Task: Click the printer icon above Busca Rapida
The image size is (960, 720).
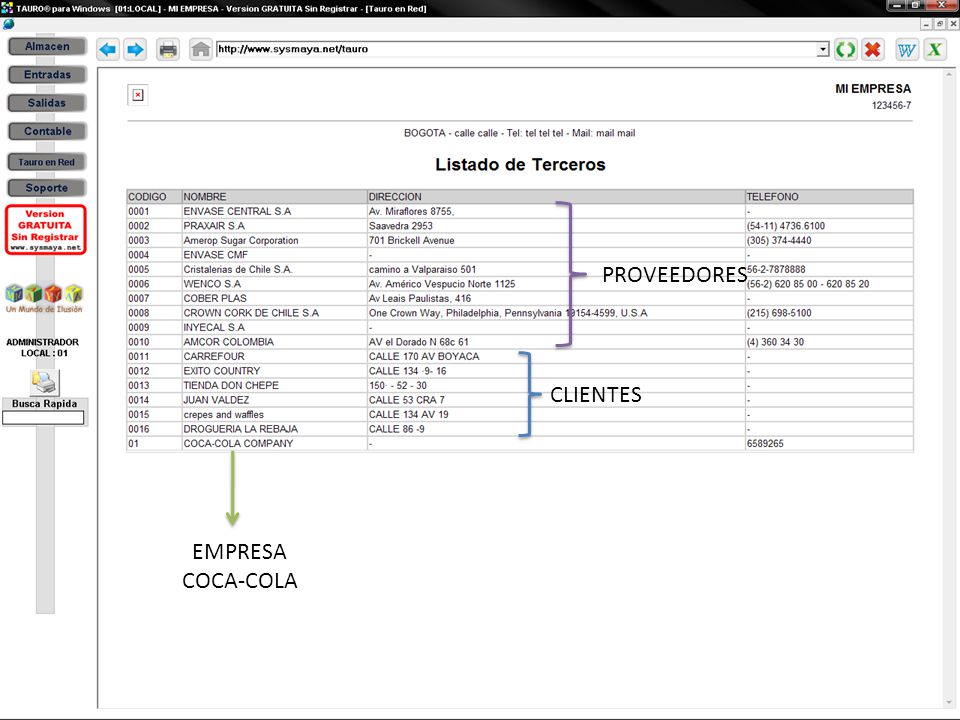Action: tap(45, 383)
